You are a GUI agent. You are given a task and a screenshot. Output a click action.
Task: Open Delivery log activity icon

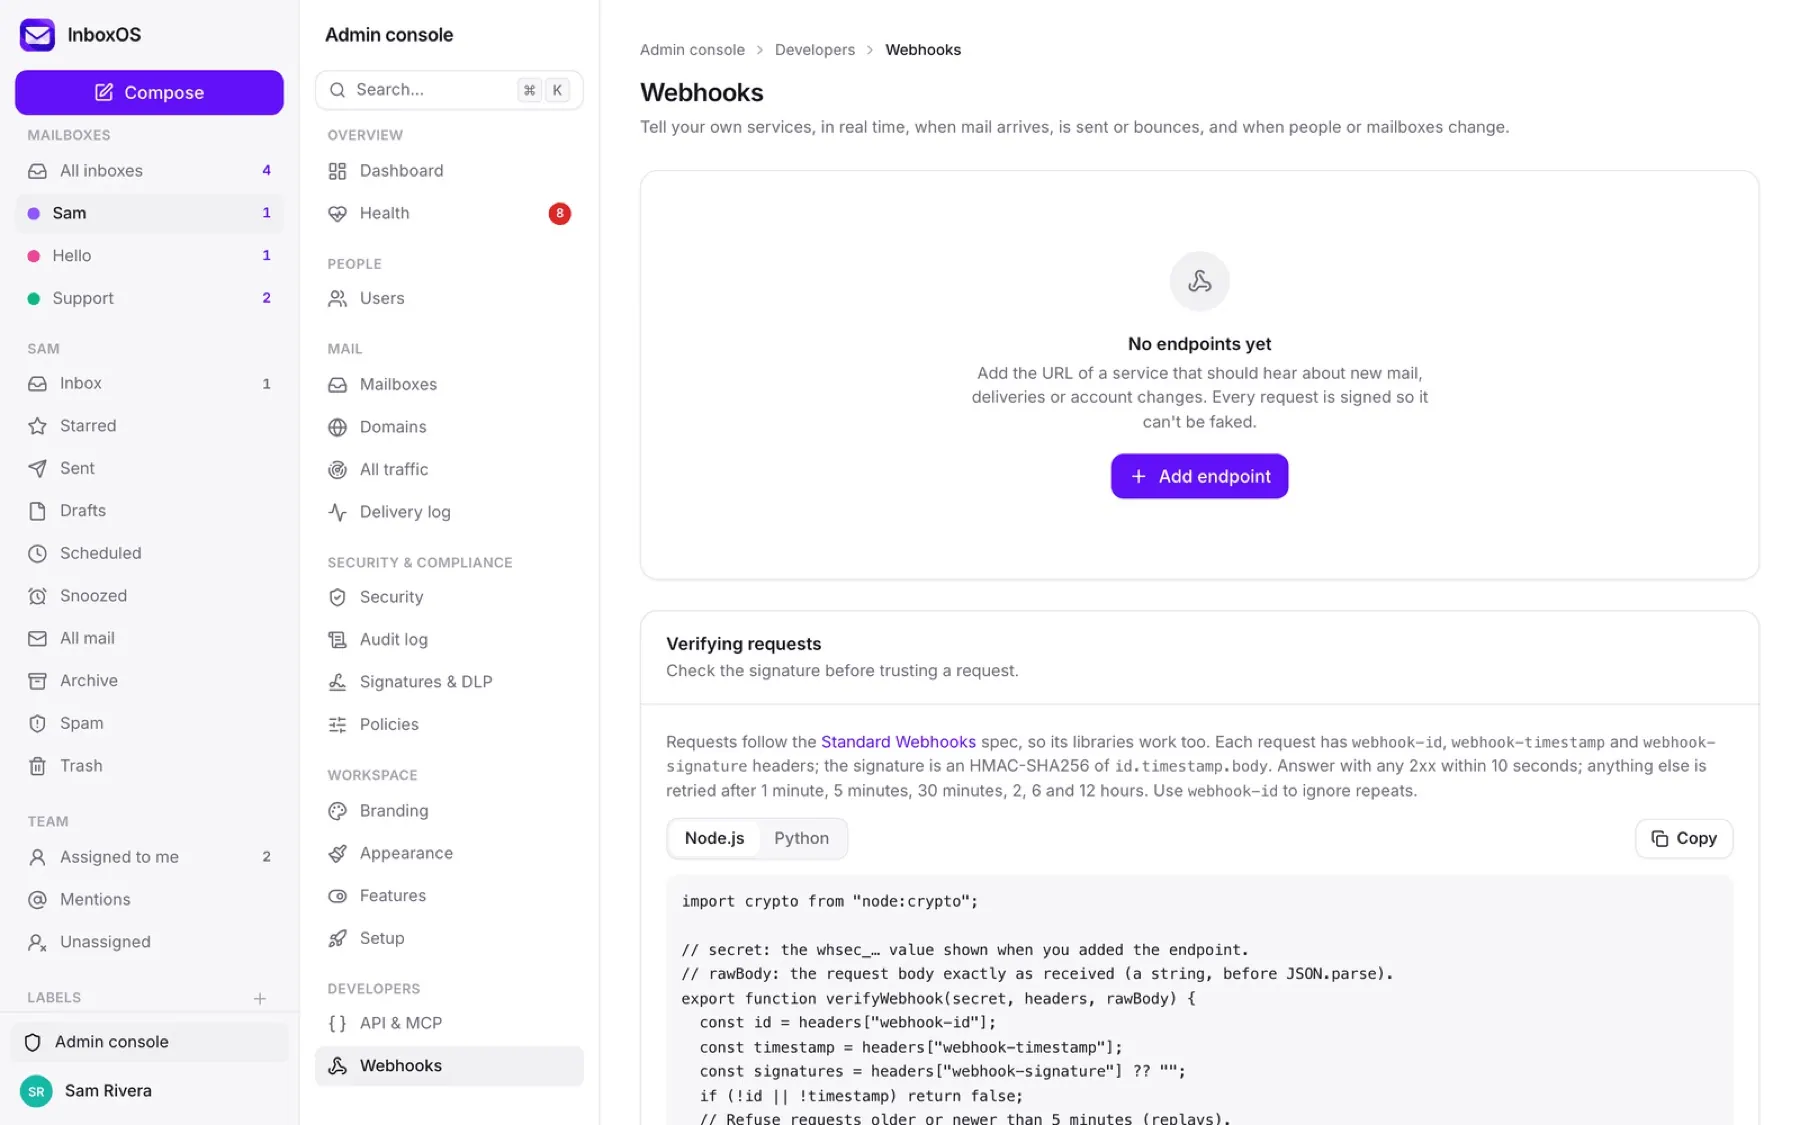pyautogui.click(x=337, y=512)
